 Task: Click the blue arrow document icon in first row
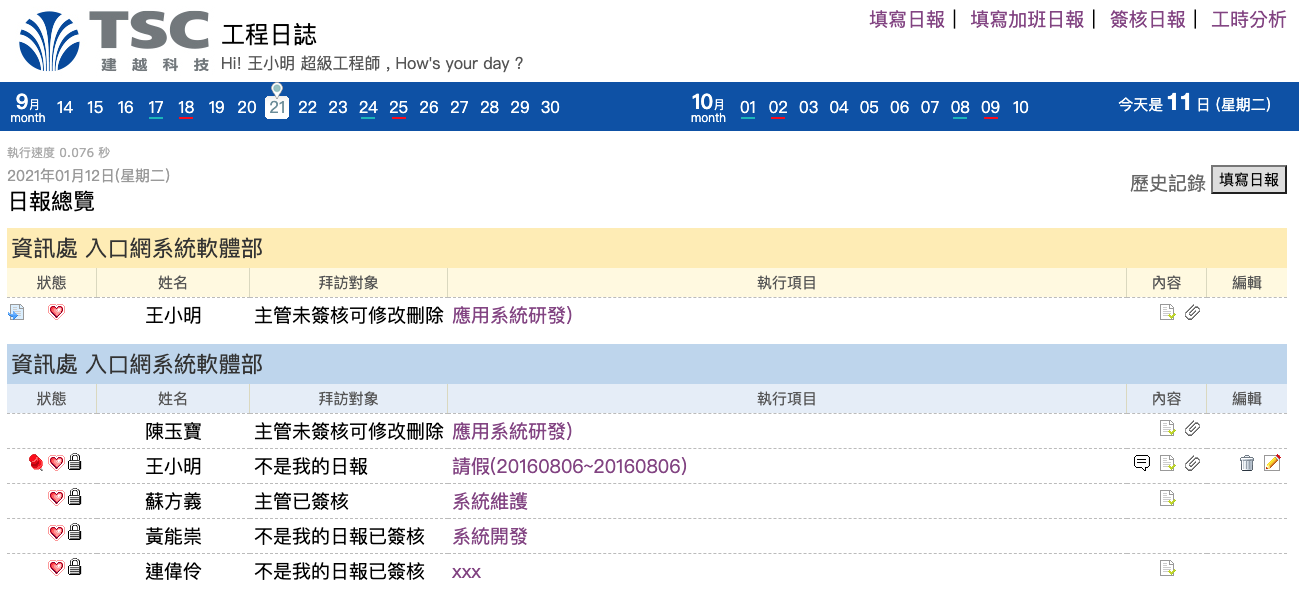point(16,313)
